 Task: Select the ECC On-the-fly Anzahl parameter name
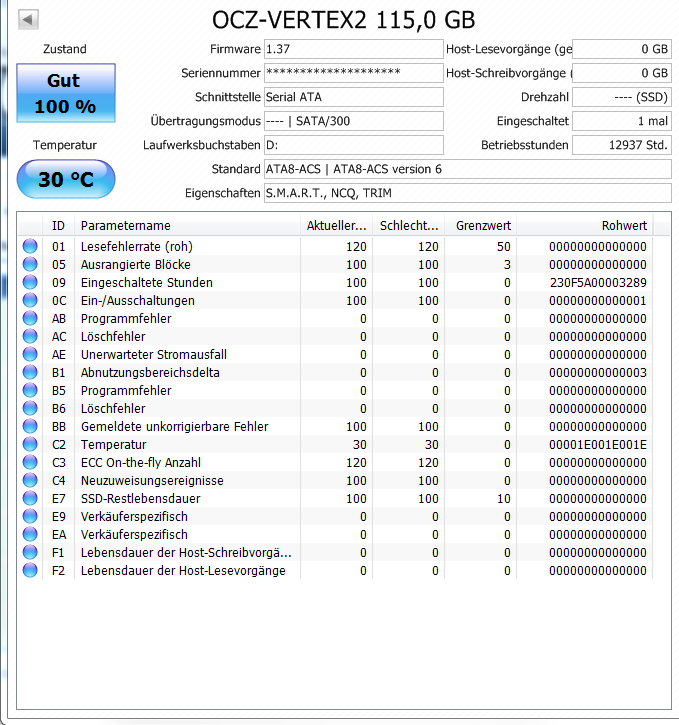(141, 463)
